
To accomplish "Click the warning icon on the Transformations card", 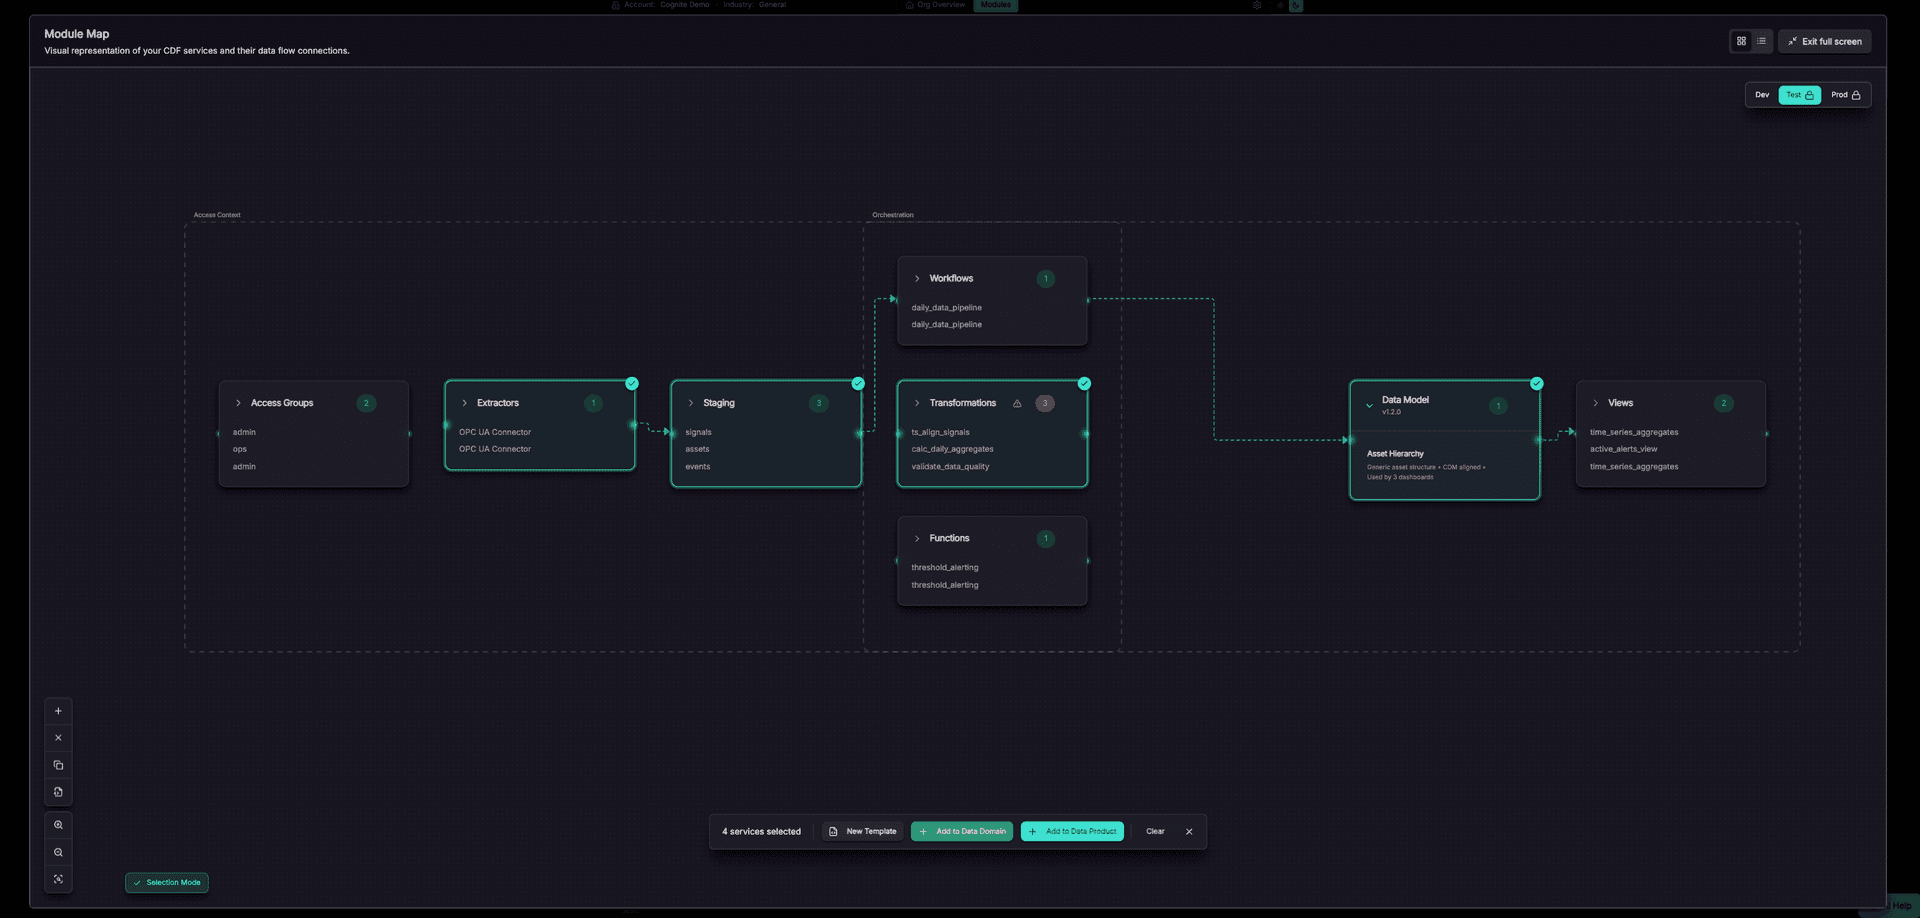I will [1017, 403].
